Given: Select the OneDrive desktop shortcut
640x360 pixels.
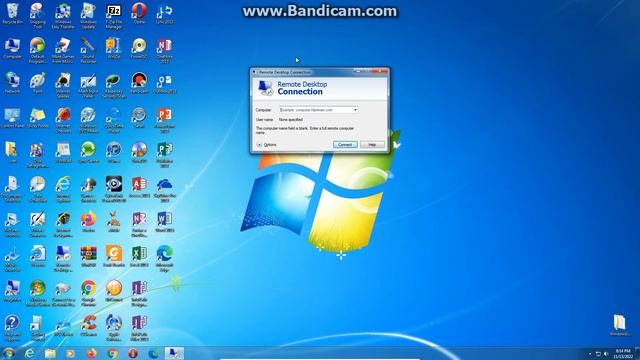Looking at the screenshot, I should 164,189.
